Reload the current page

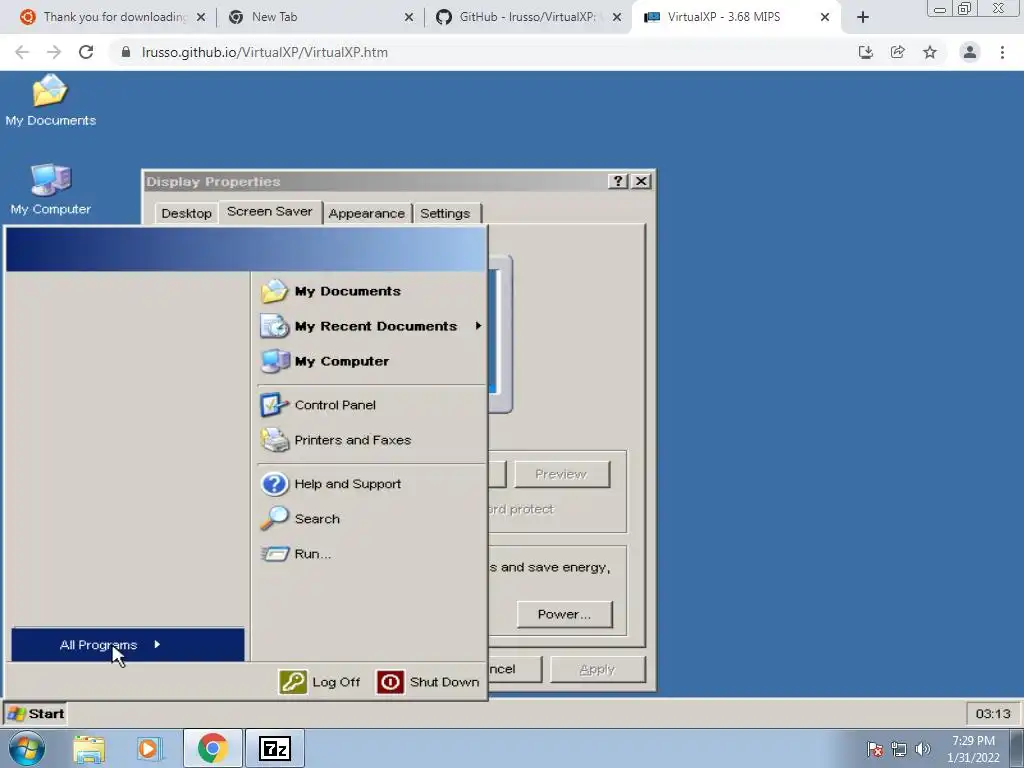click(86, 52)
